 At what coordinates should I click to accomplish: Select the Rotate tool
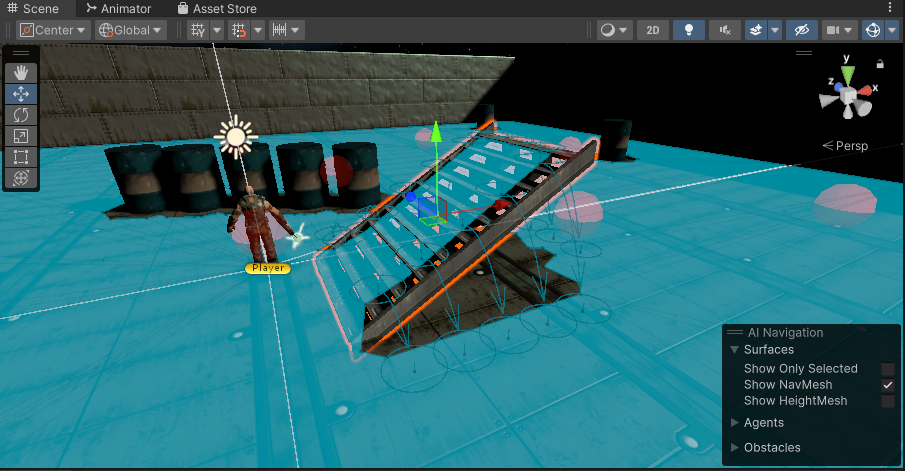click(x=21, y=115)
